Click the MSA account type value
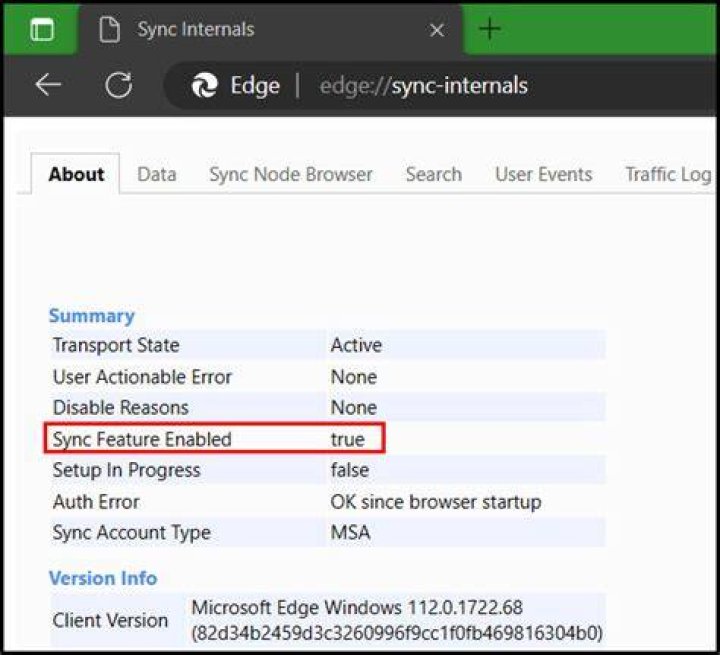This screenshot has height=655, width=720. [x=350, y=532]
